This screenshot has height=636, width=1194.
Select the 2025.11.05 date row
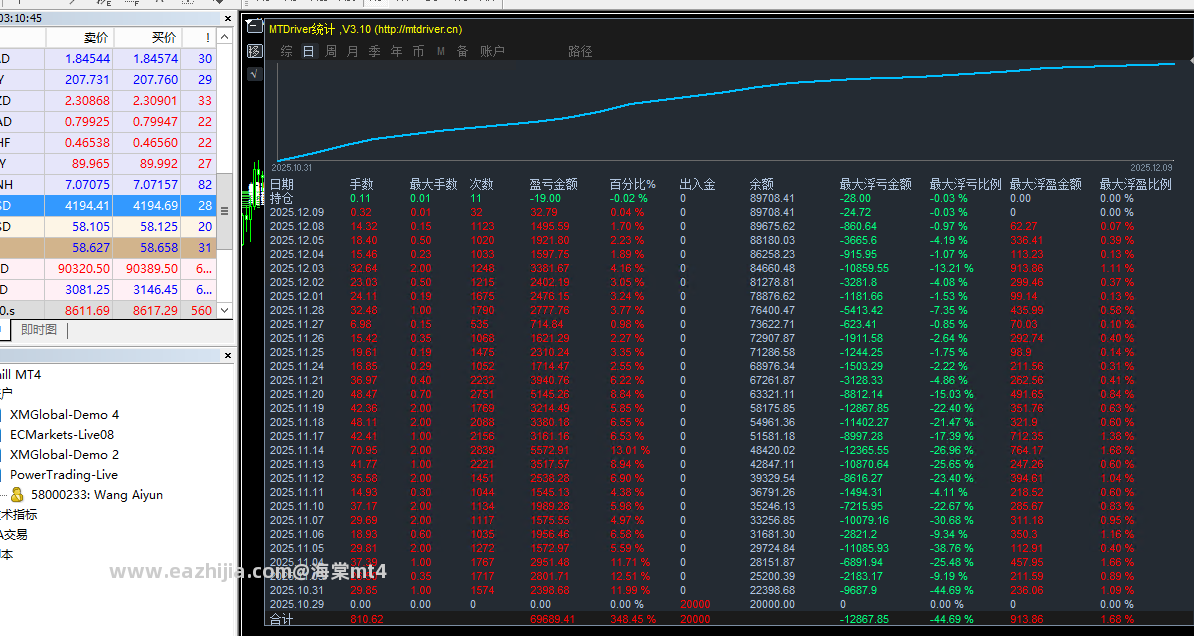(x=297, y=548)
